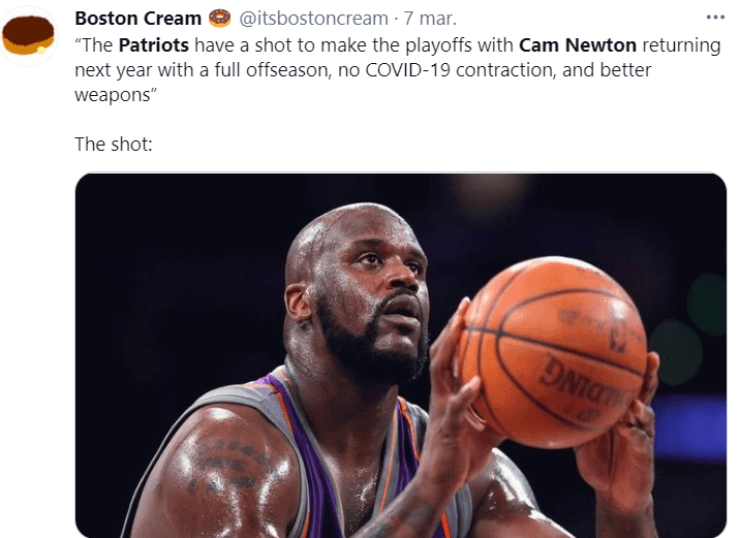
Task: Click the Boston Cream display name
Action: click(x=138, y=18)
